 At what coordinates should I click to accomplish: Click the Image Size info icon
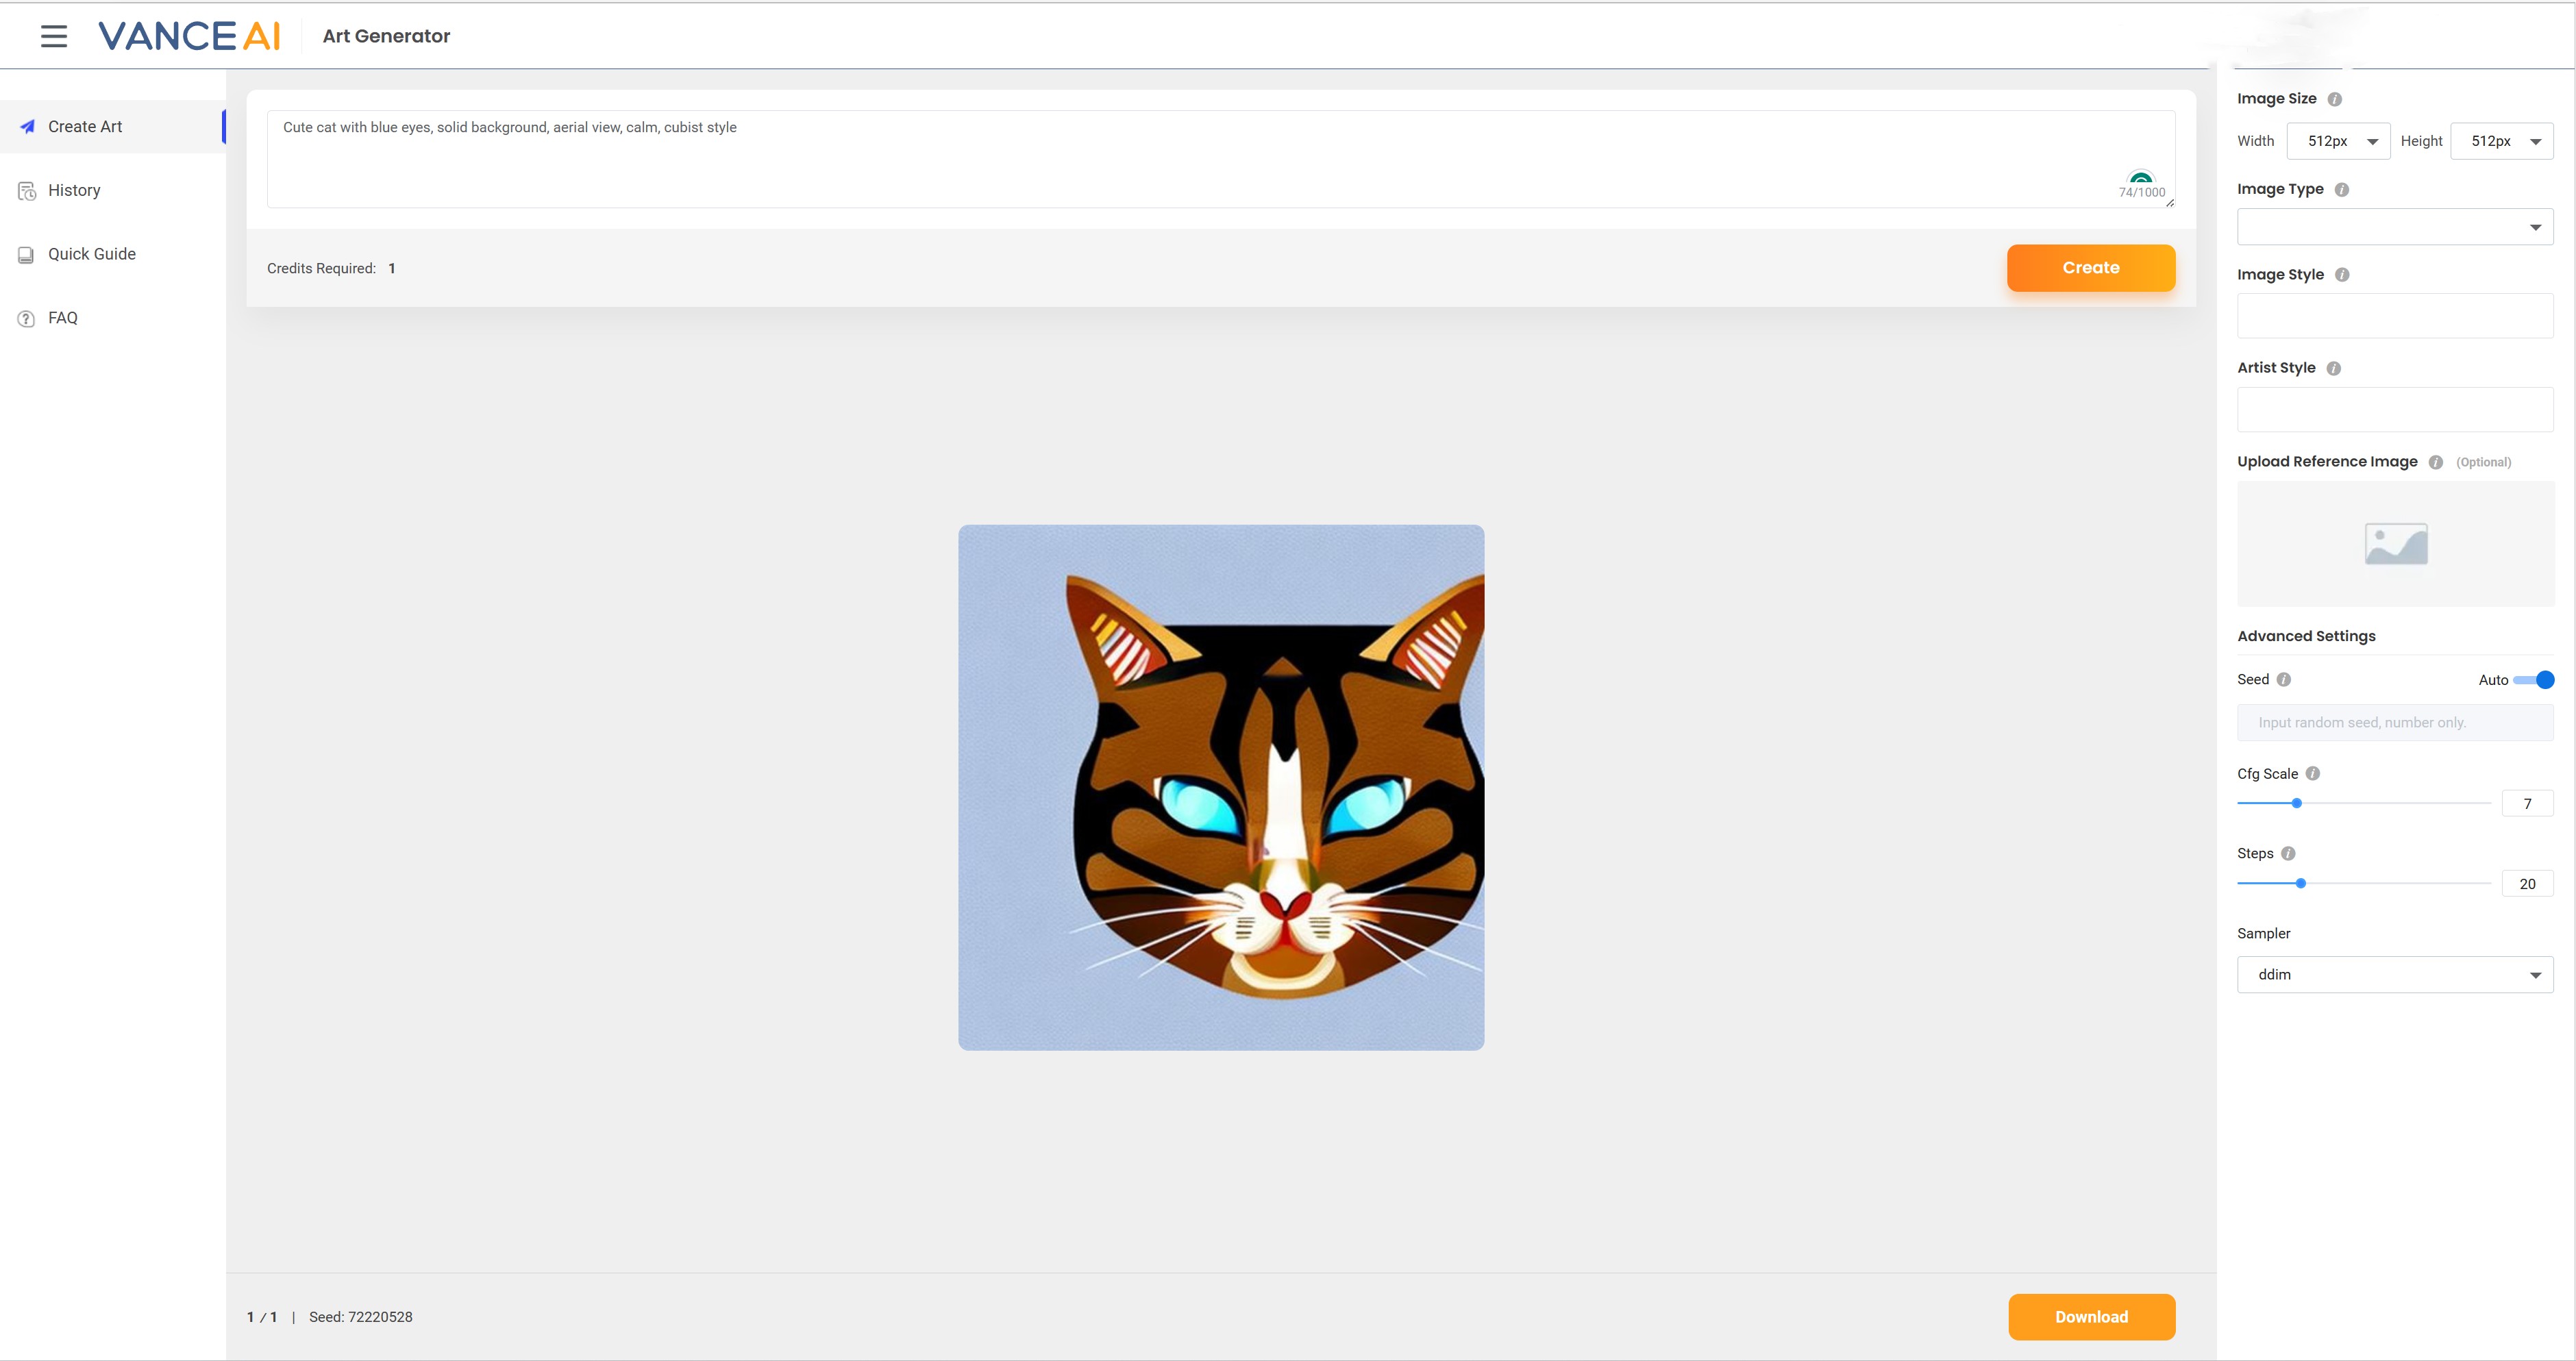pos(2334,99)
